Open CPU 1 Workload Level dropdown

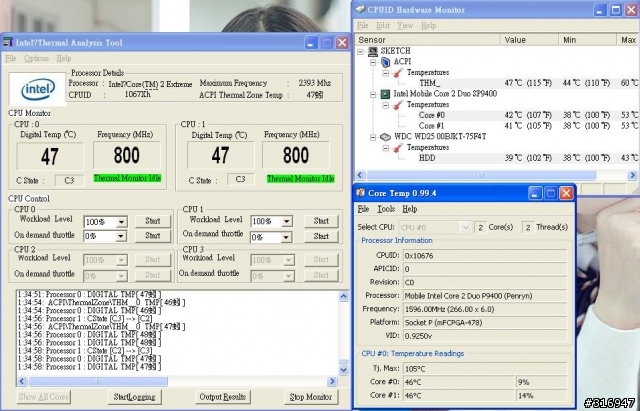tap(287, 222)
